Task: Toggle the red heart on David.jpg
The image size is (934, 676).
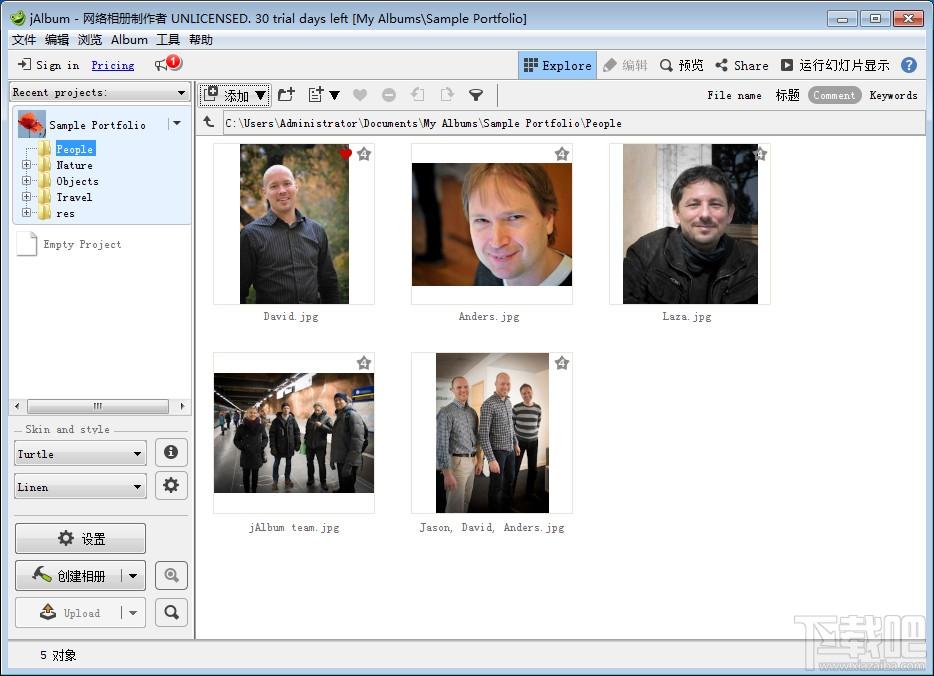Action: click(345, 154)
